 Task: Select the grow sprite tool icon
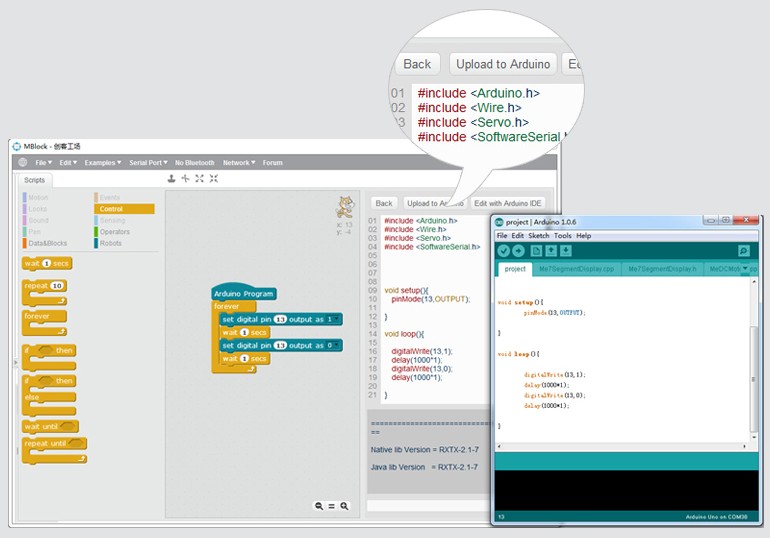pos(200,178)
